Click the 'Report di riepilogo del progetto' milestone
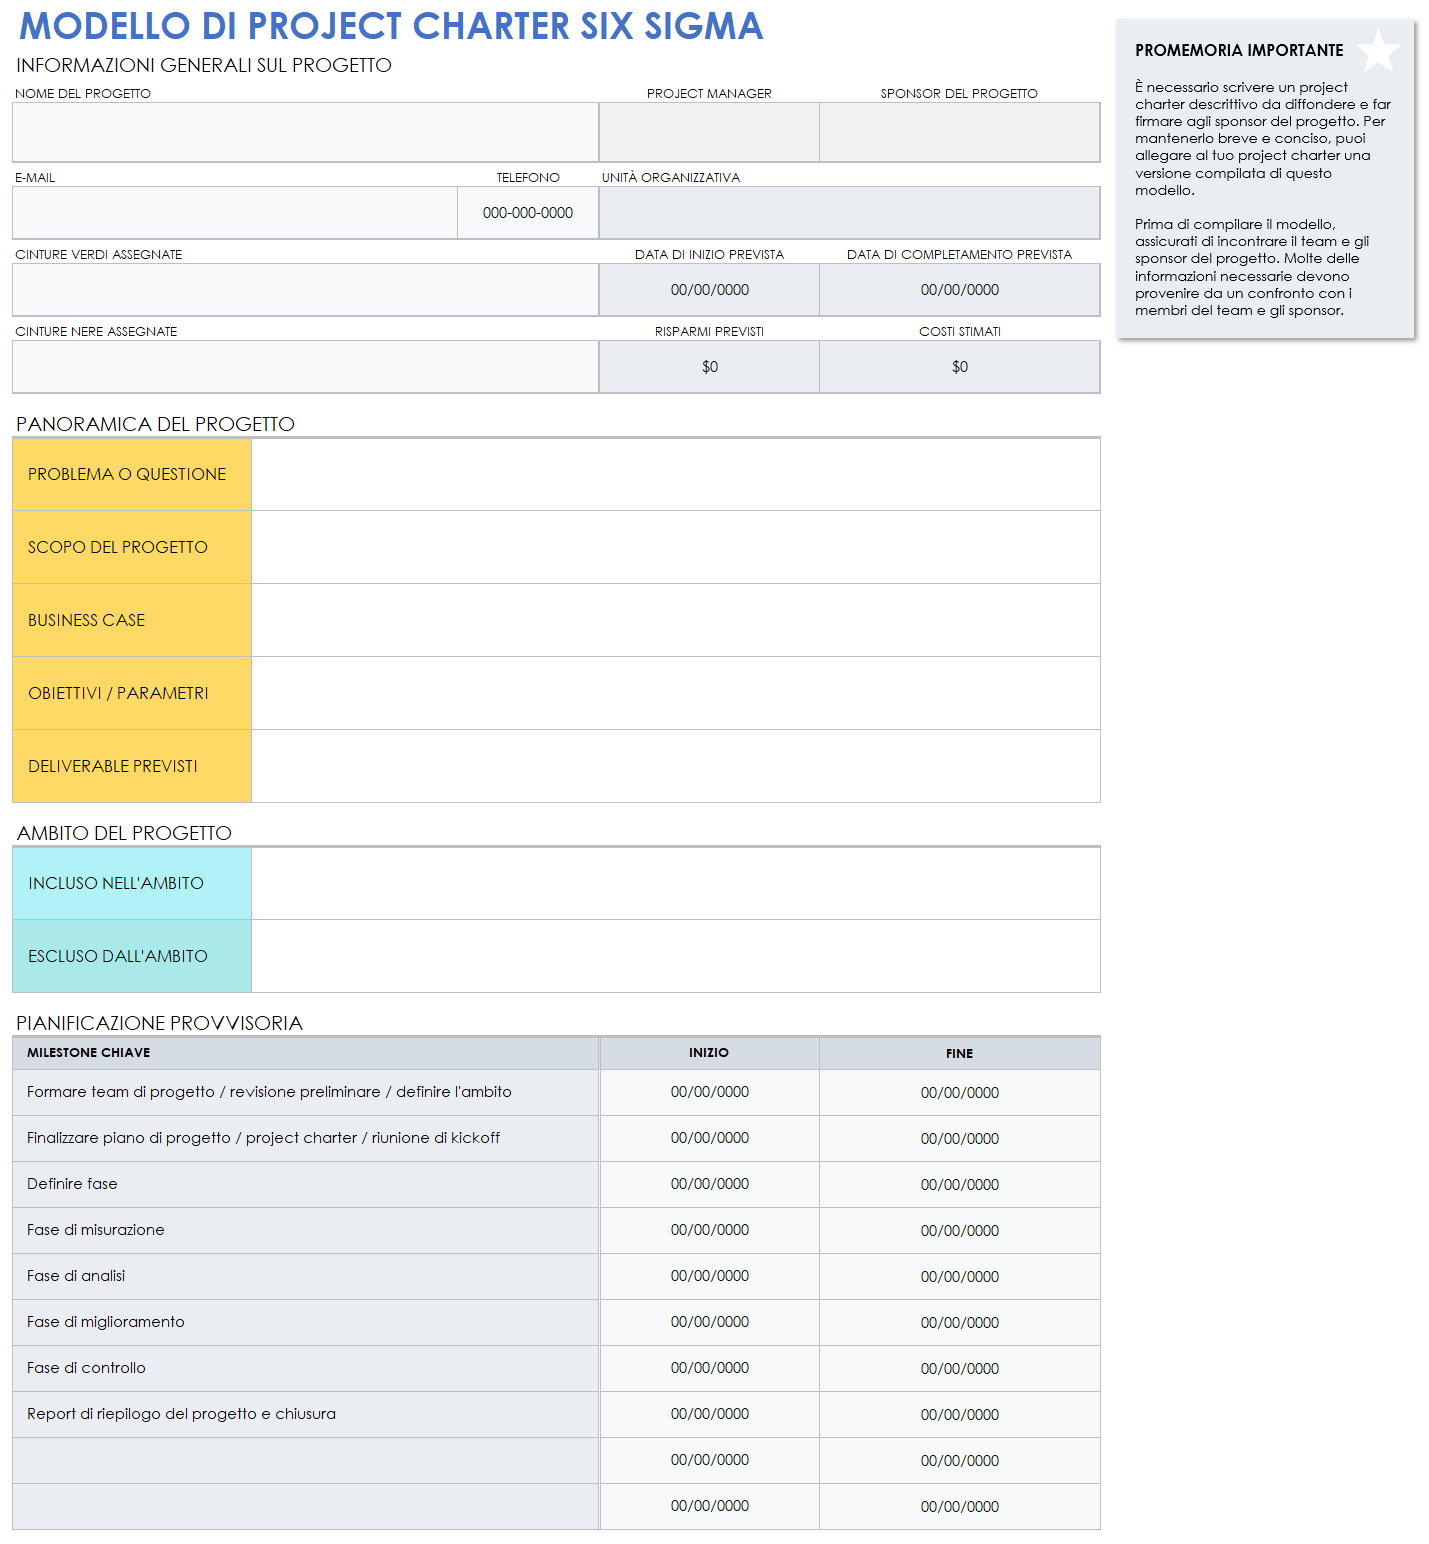 305,1414
